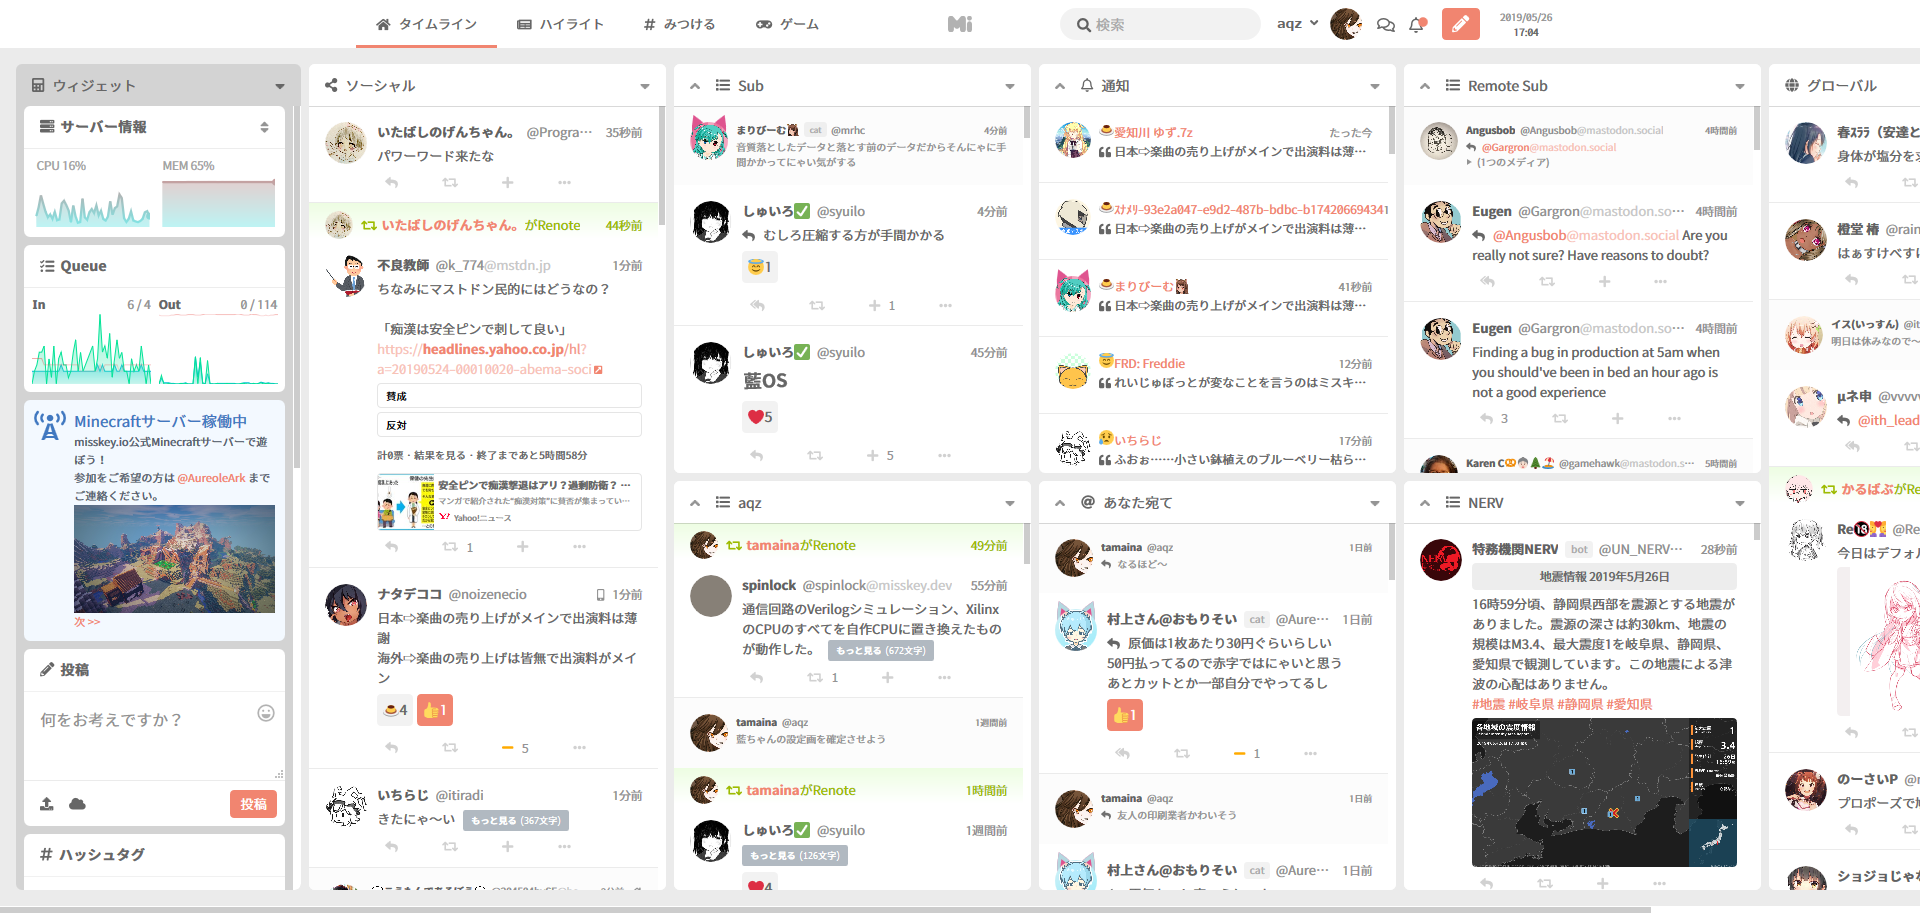Viewport: 1920px width, 914px height.
Task: Open the notifications bell icon
Action: coord(1416,25)
